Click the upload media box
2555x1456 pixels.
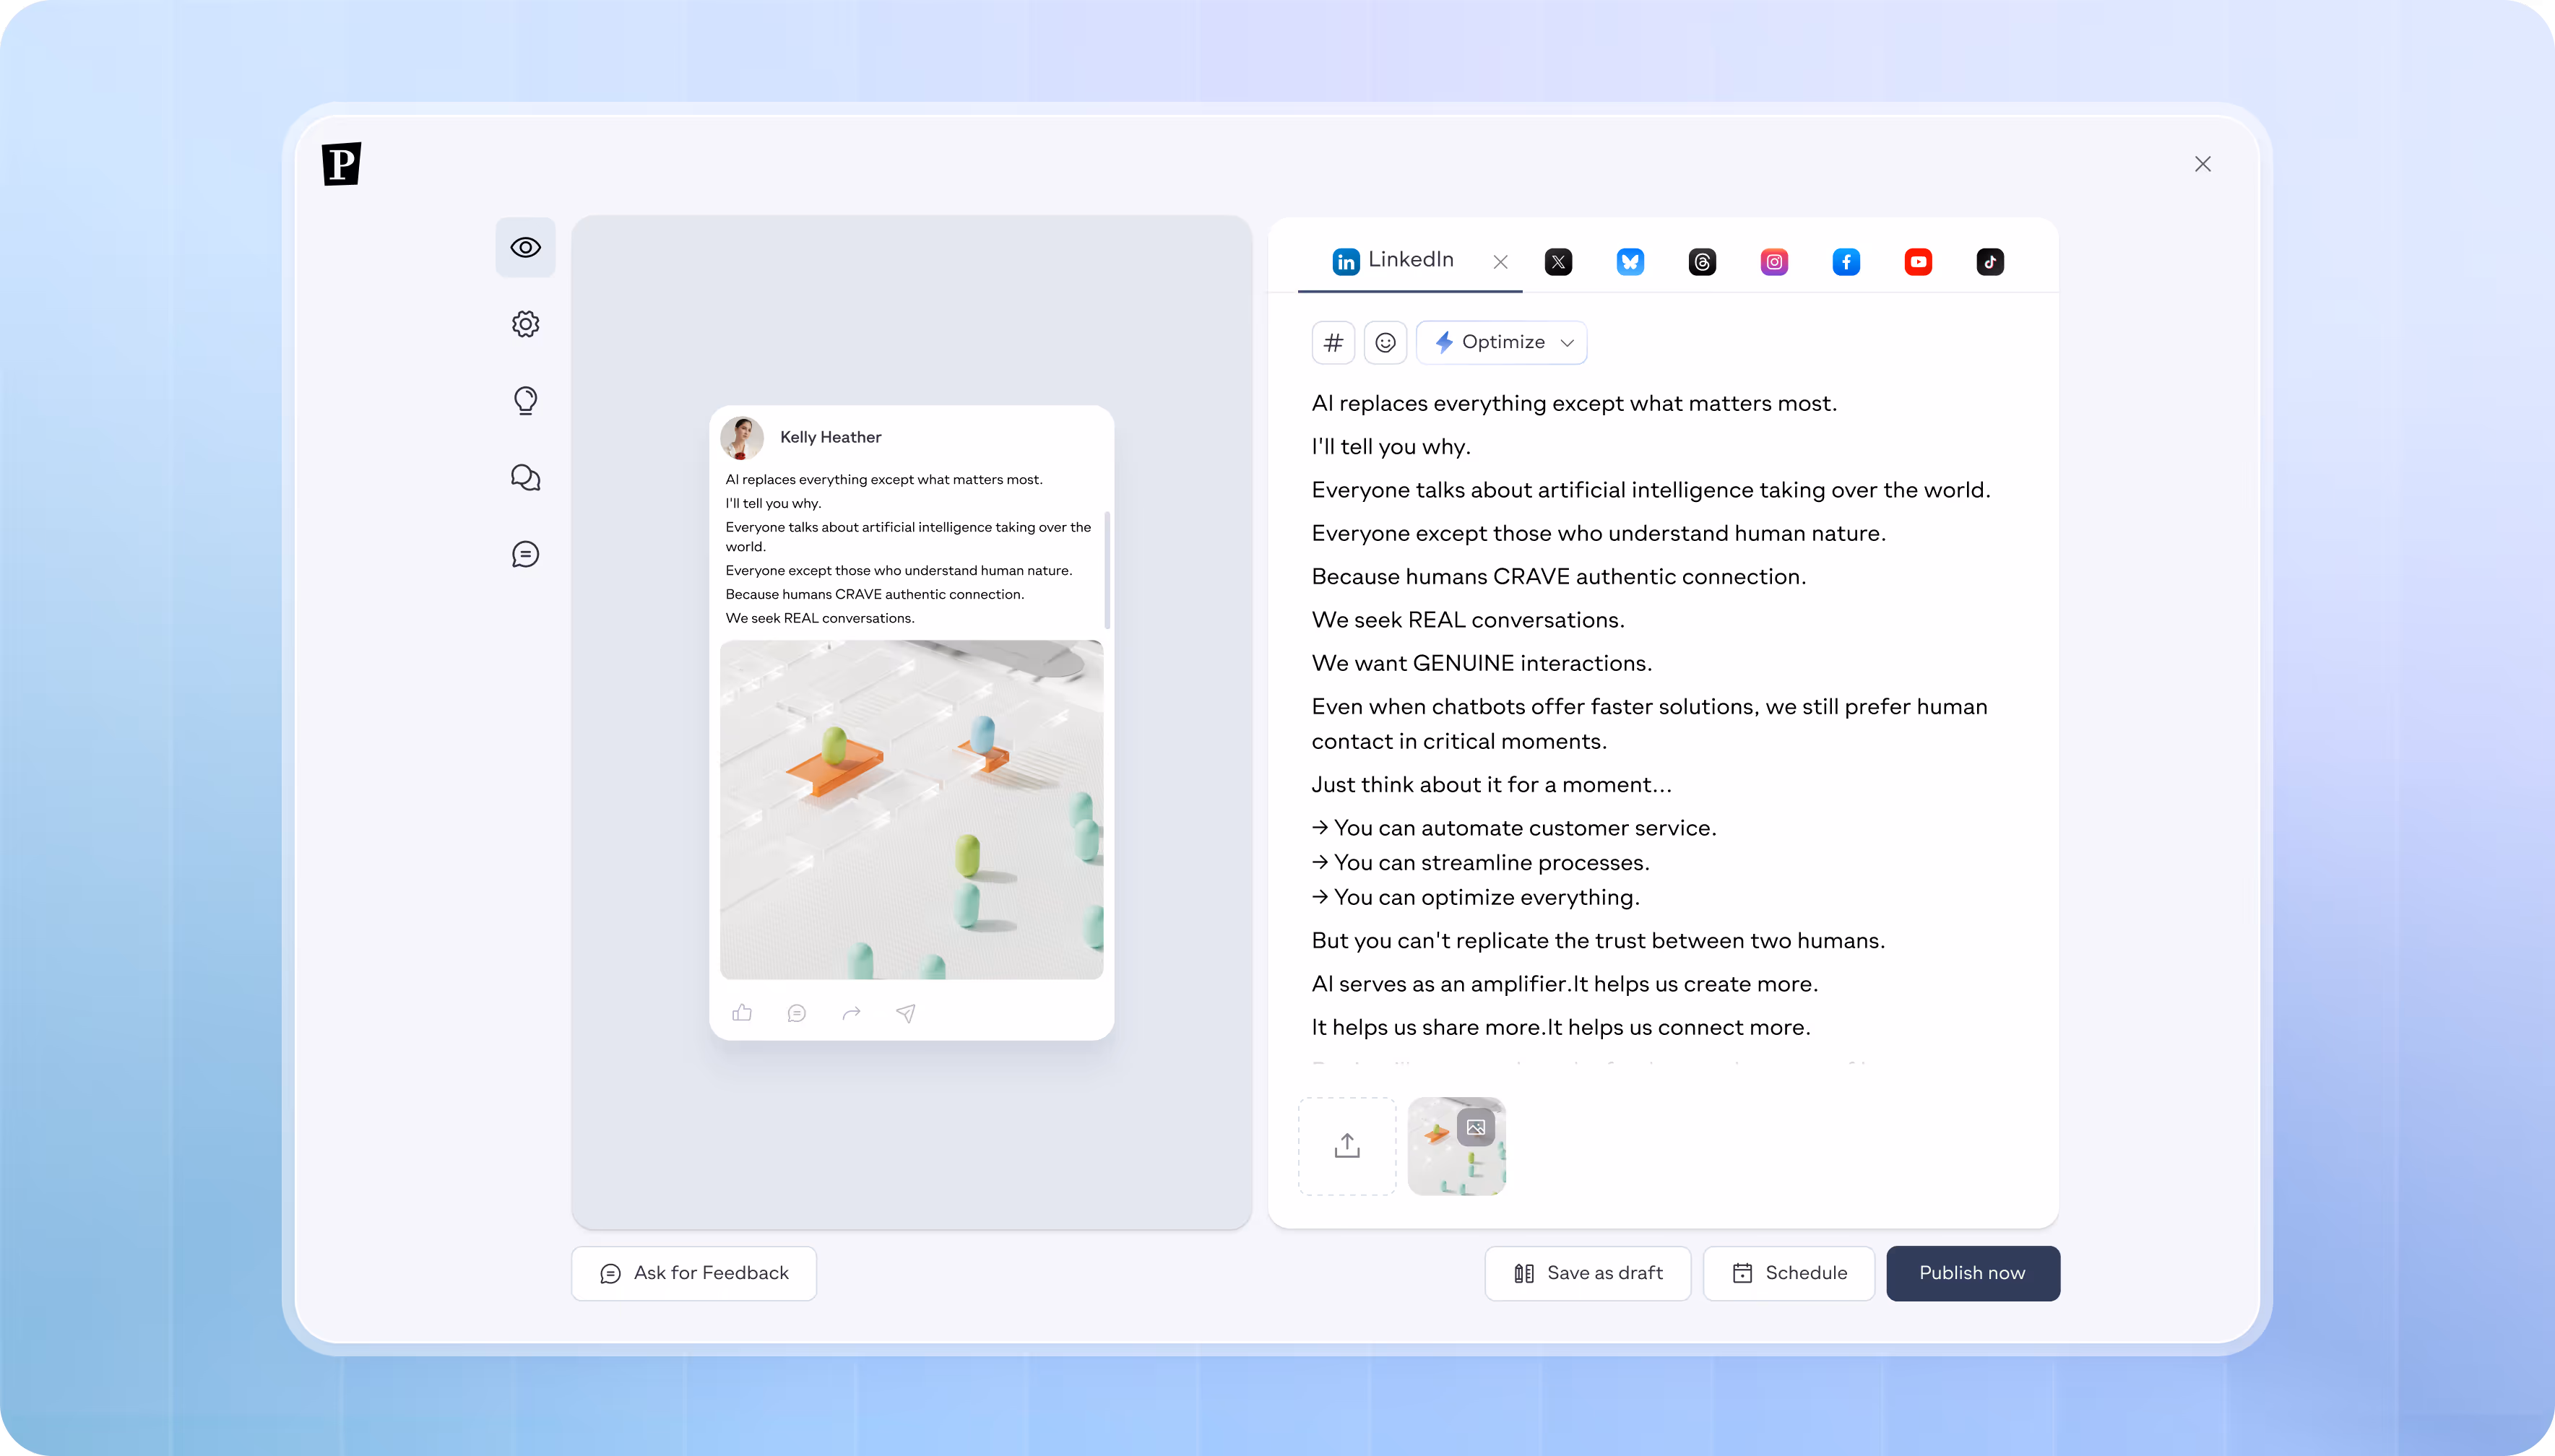point(1347,1146)
